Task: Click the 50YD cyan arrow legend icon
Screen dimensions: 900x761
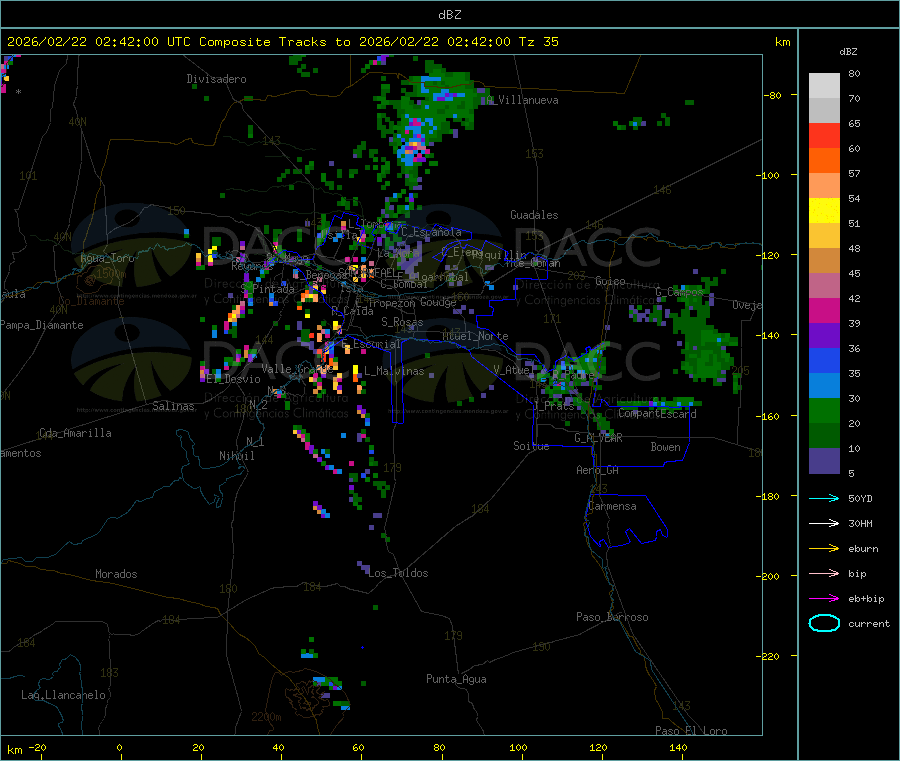Action: click(x=824, y=498)
